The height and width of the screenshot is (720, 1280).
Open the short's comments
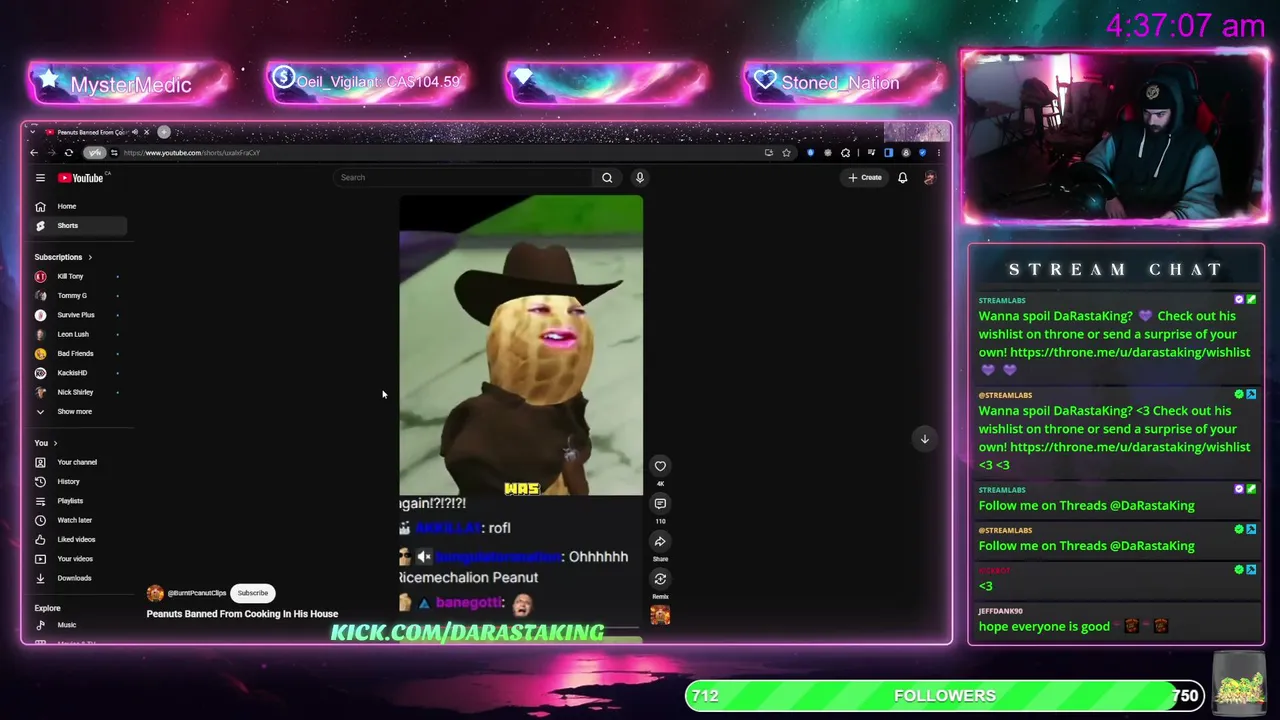[x=660, y=504]
